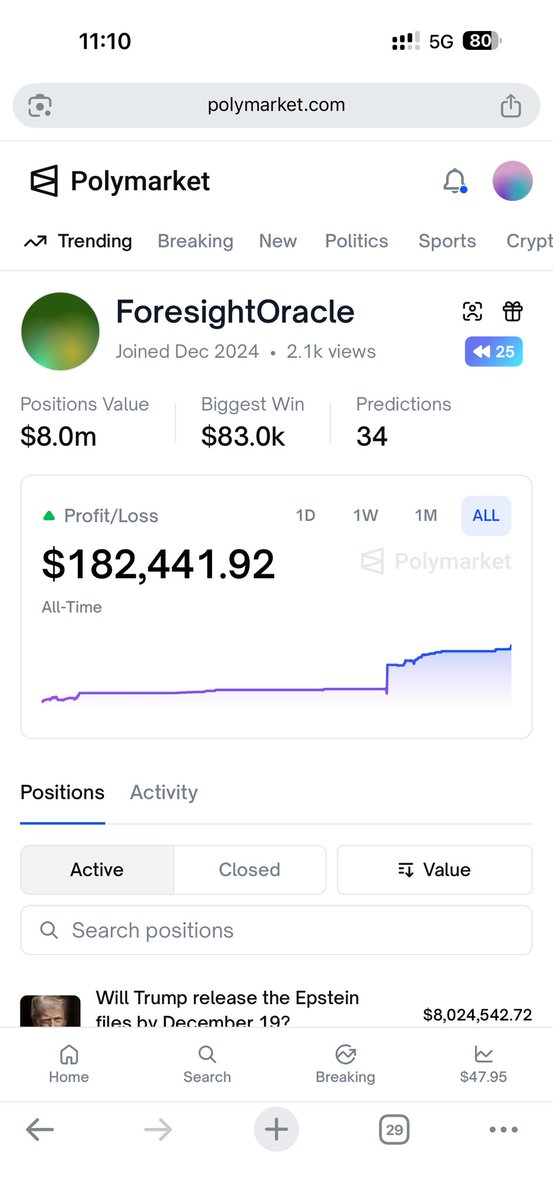
Task: Tap the Safari share icon
Action: (x=510, y=104)
